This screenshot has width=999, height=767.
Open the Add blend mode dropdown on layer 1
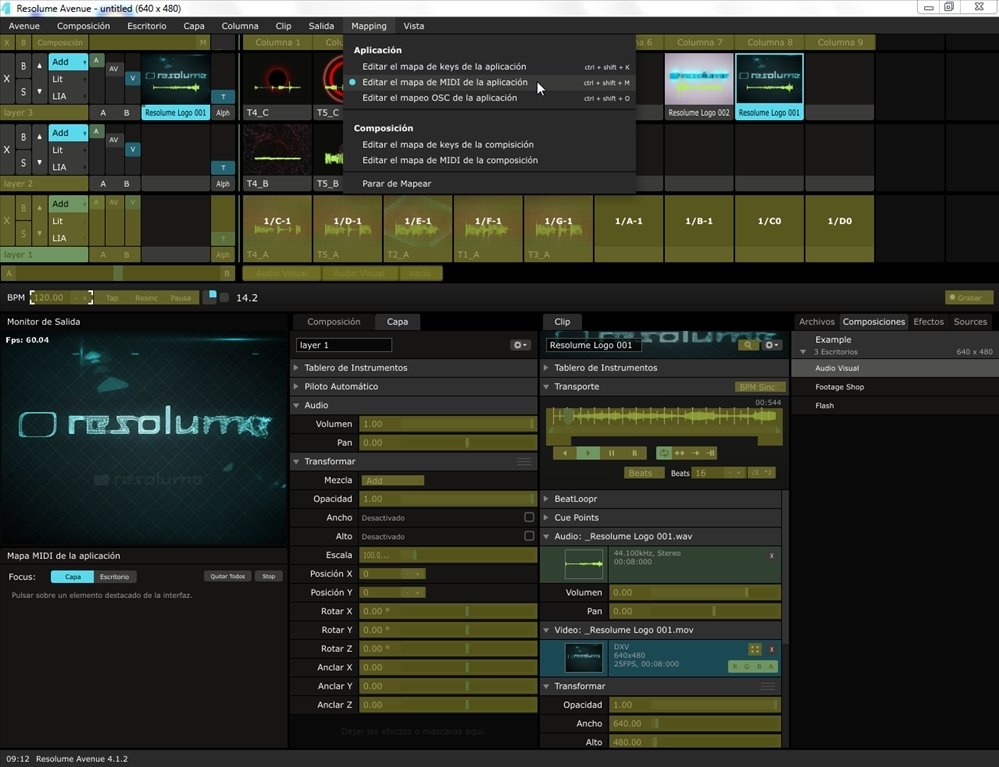(x=68, y=204)
